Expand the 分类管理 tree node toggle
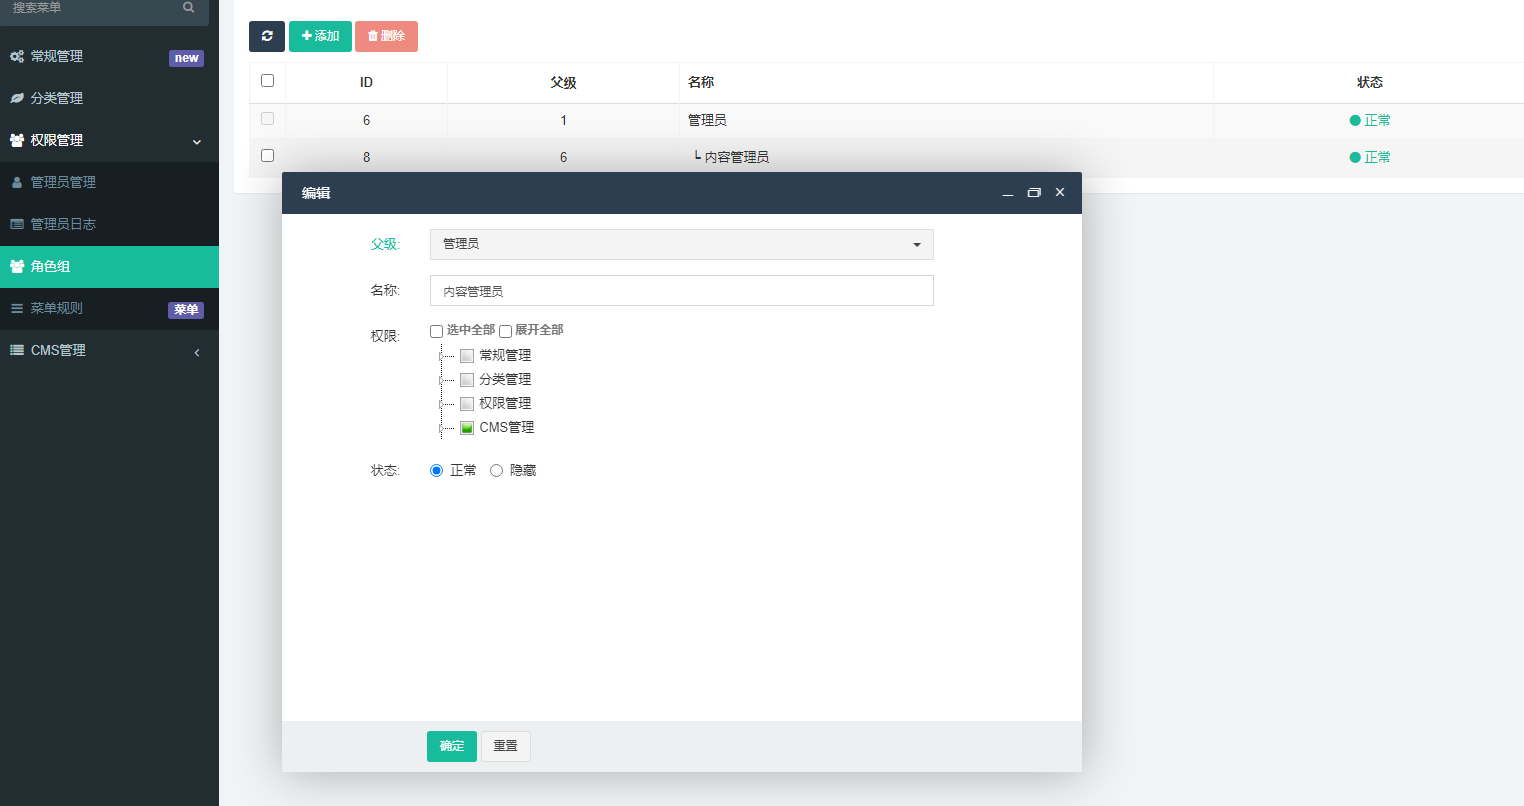The image size is (1524, 806). pos(441,380)
